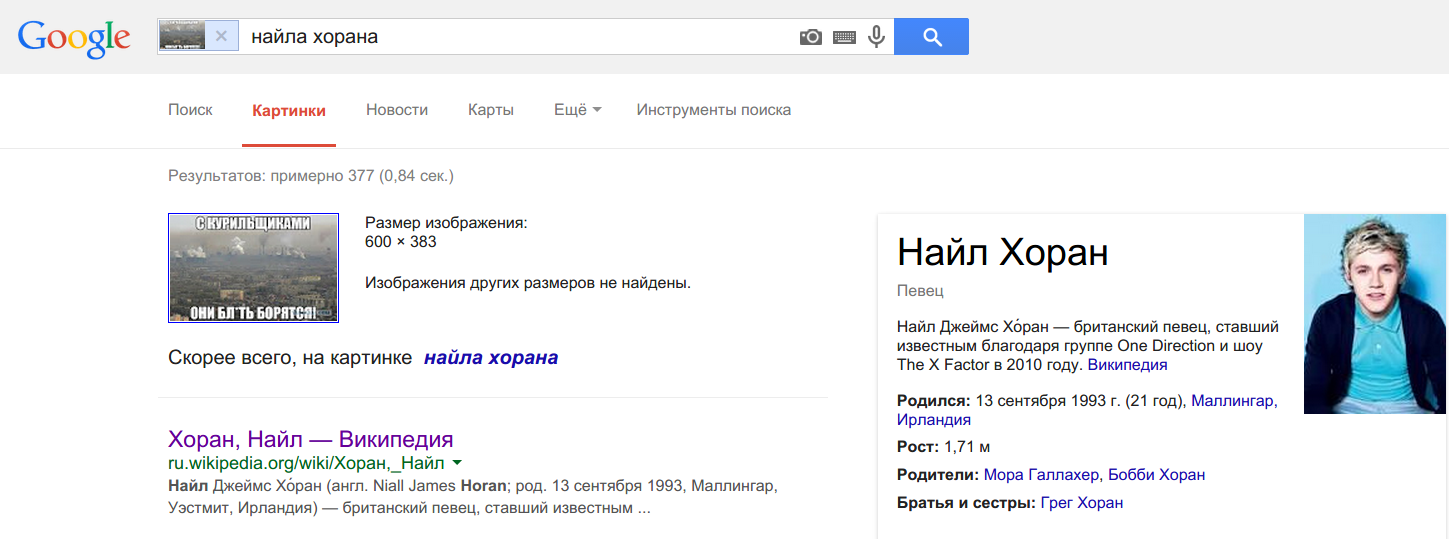1449x539 pixels.
Task: Click the Википедия link in knowledge panel
Action: tap(1128, 365)
